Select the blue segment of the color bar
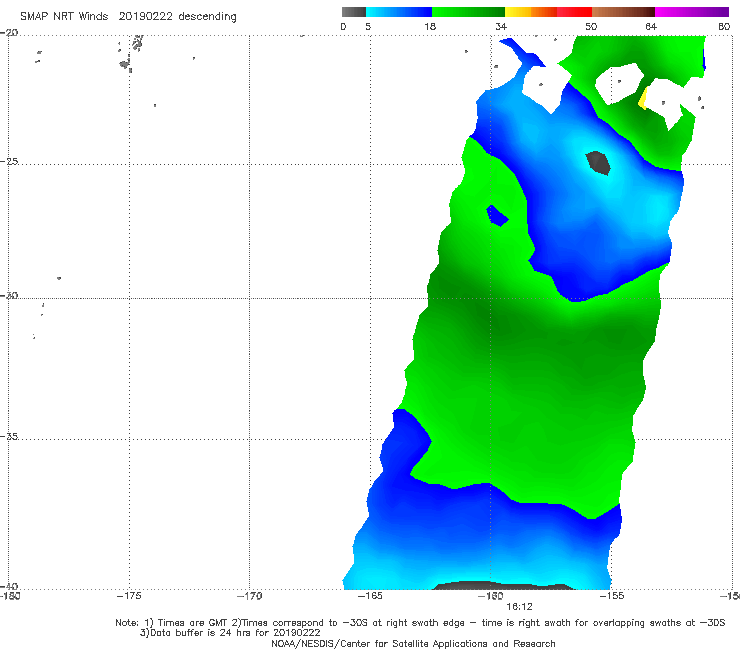Viewport: 740px width, 650px height. [x=399, y=12]
